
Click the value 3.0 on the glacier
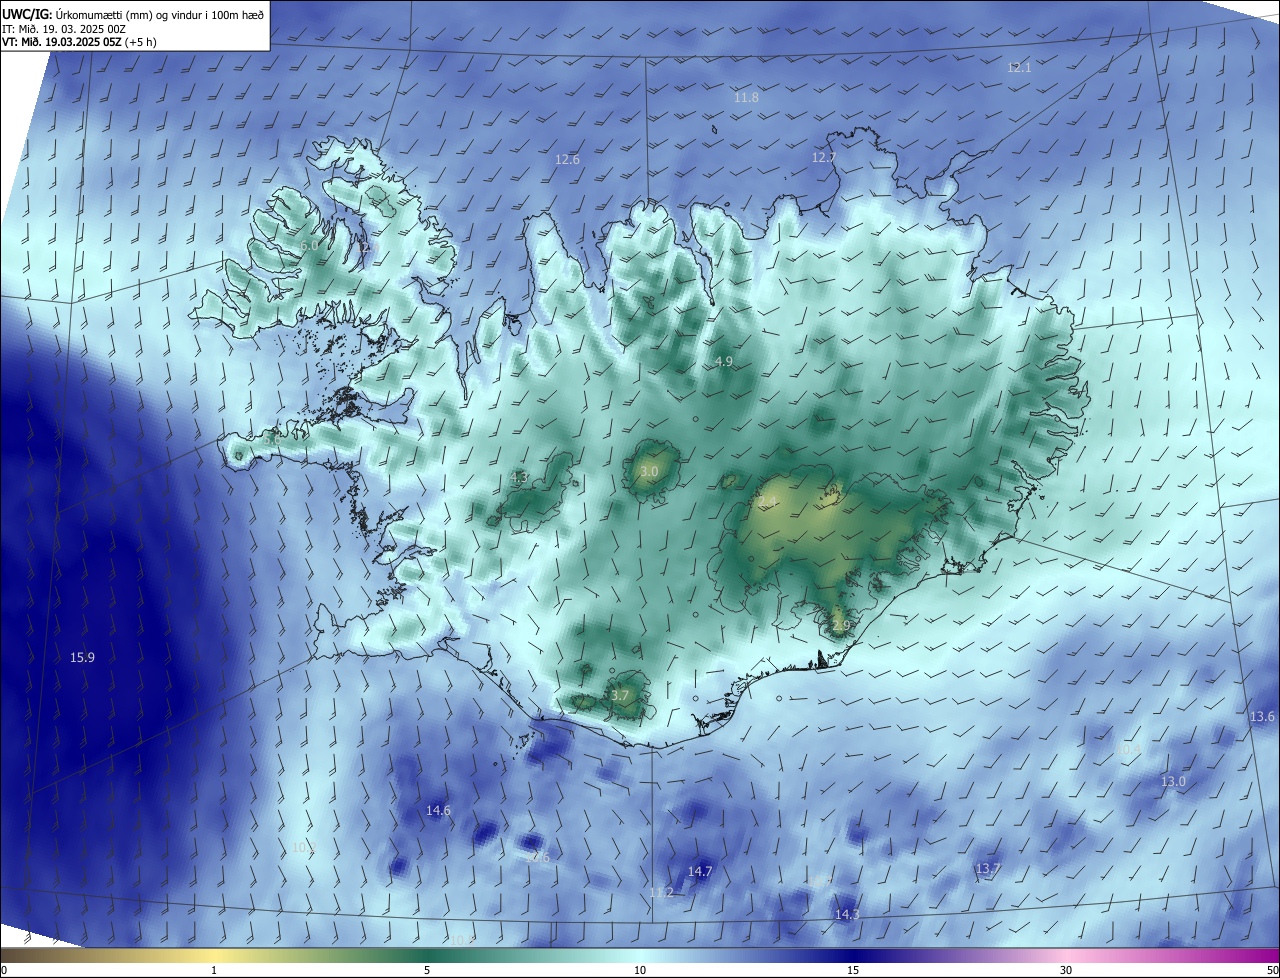(x=649, y=471)
